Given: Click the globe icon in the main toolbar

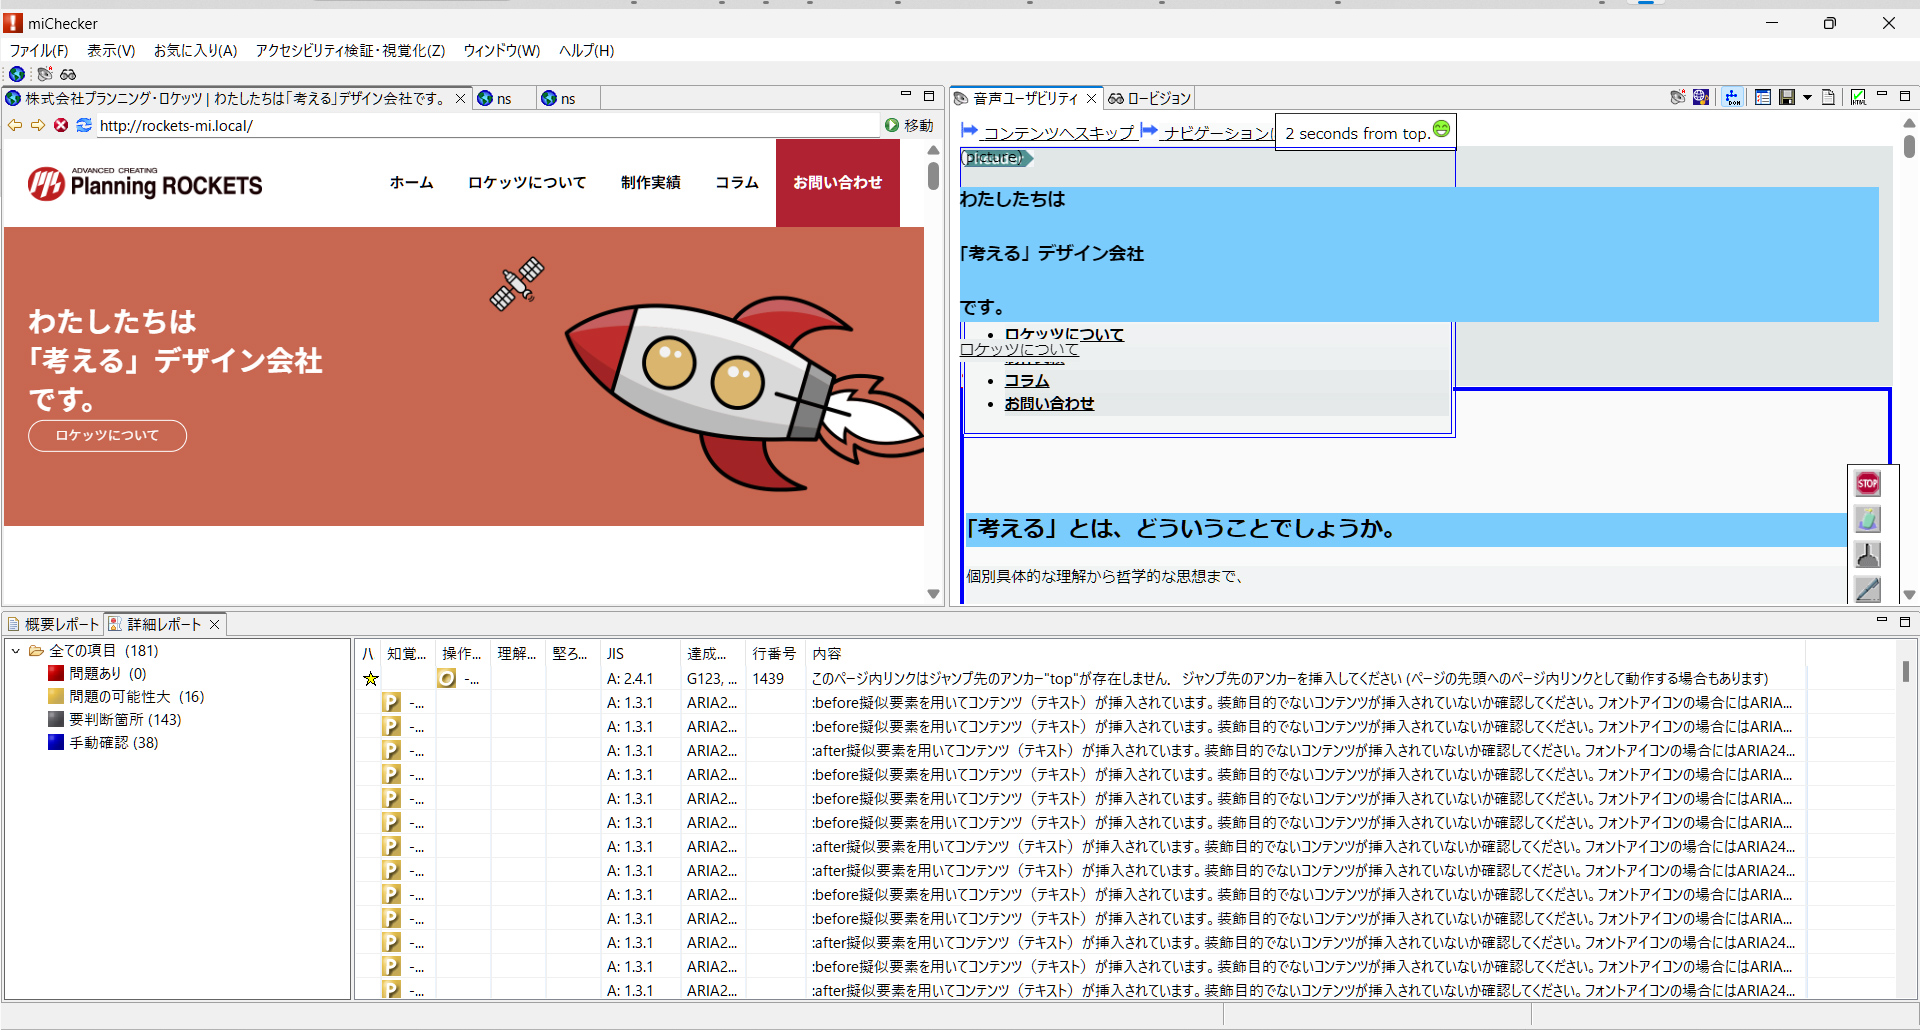Looking at the screenshot, I should point(17,74).
